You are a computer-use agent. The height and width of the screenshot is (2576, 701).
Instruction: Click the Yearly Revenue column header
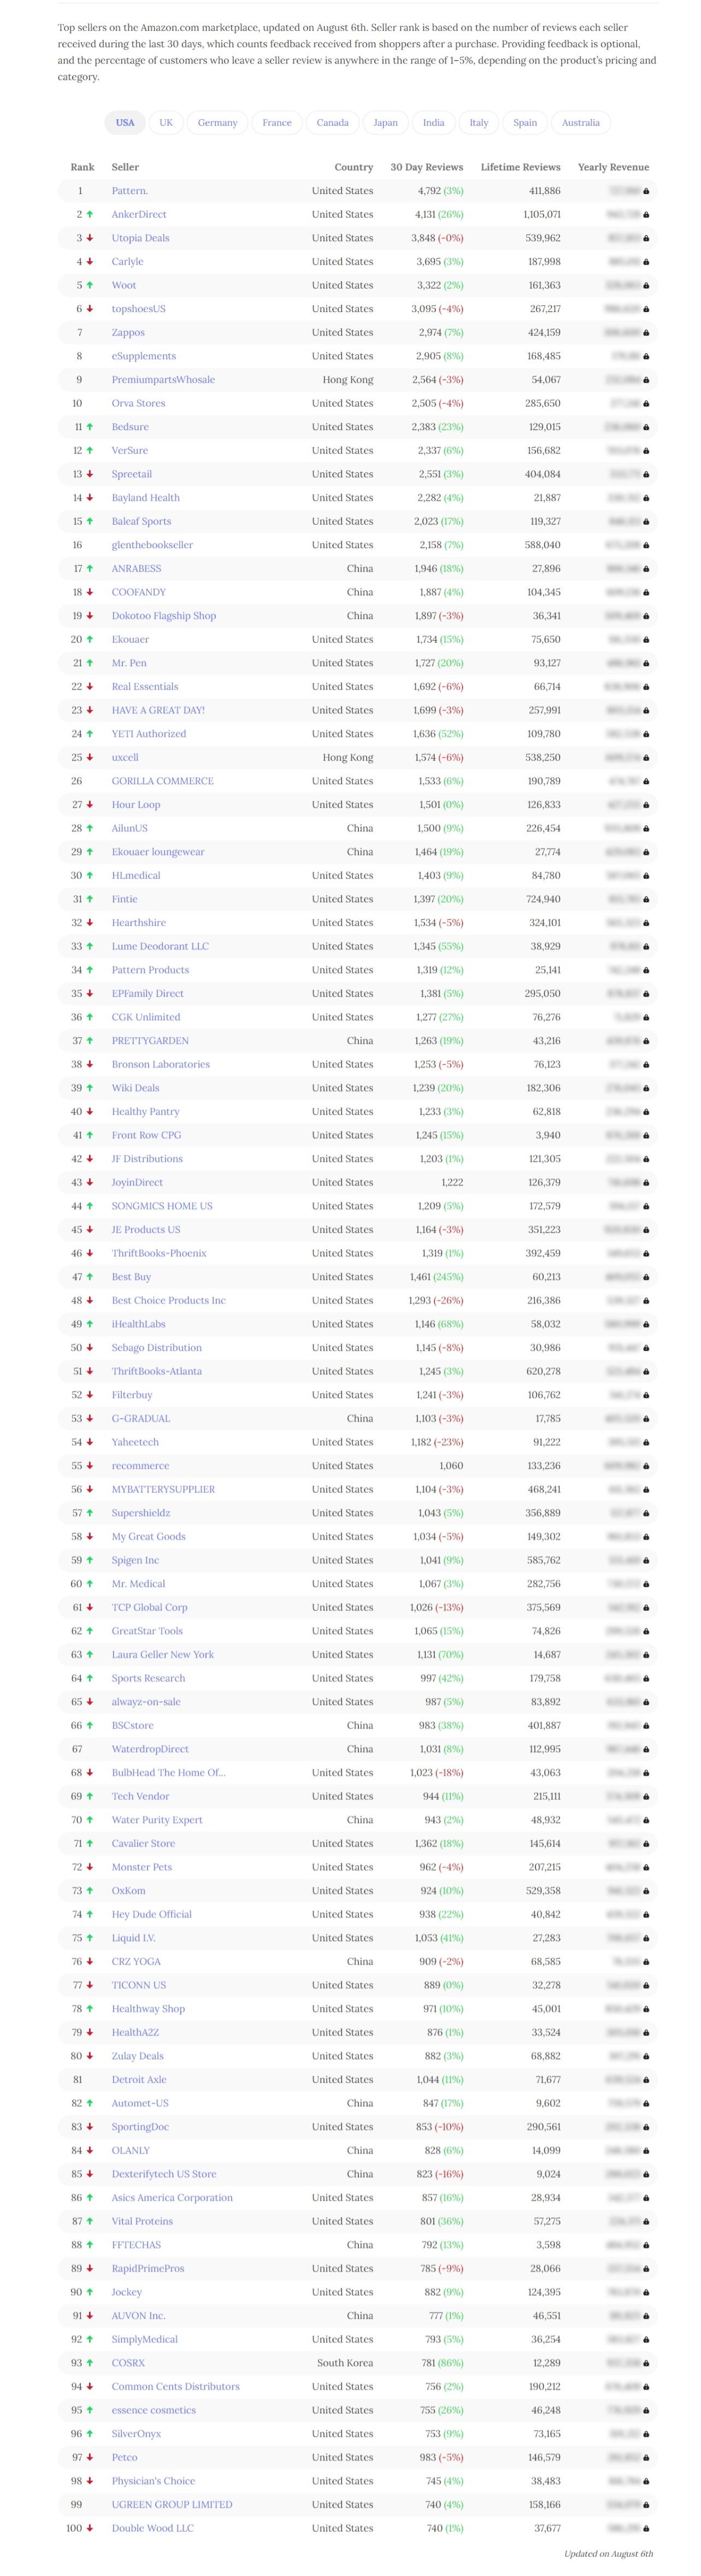coord(614,167)
